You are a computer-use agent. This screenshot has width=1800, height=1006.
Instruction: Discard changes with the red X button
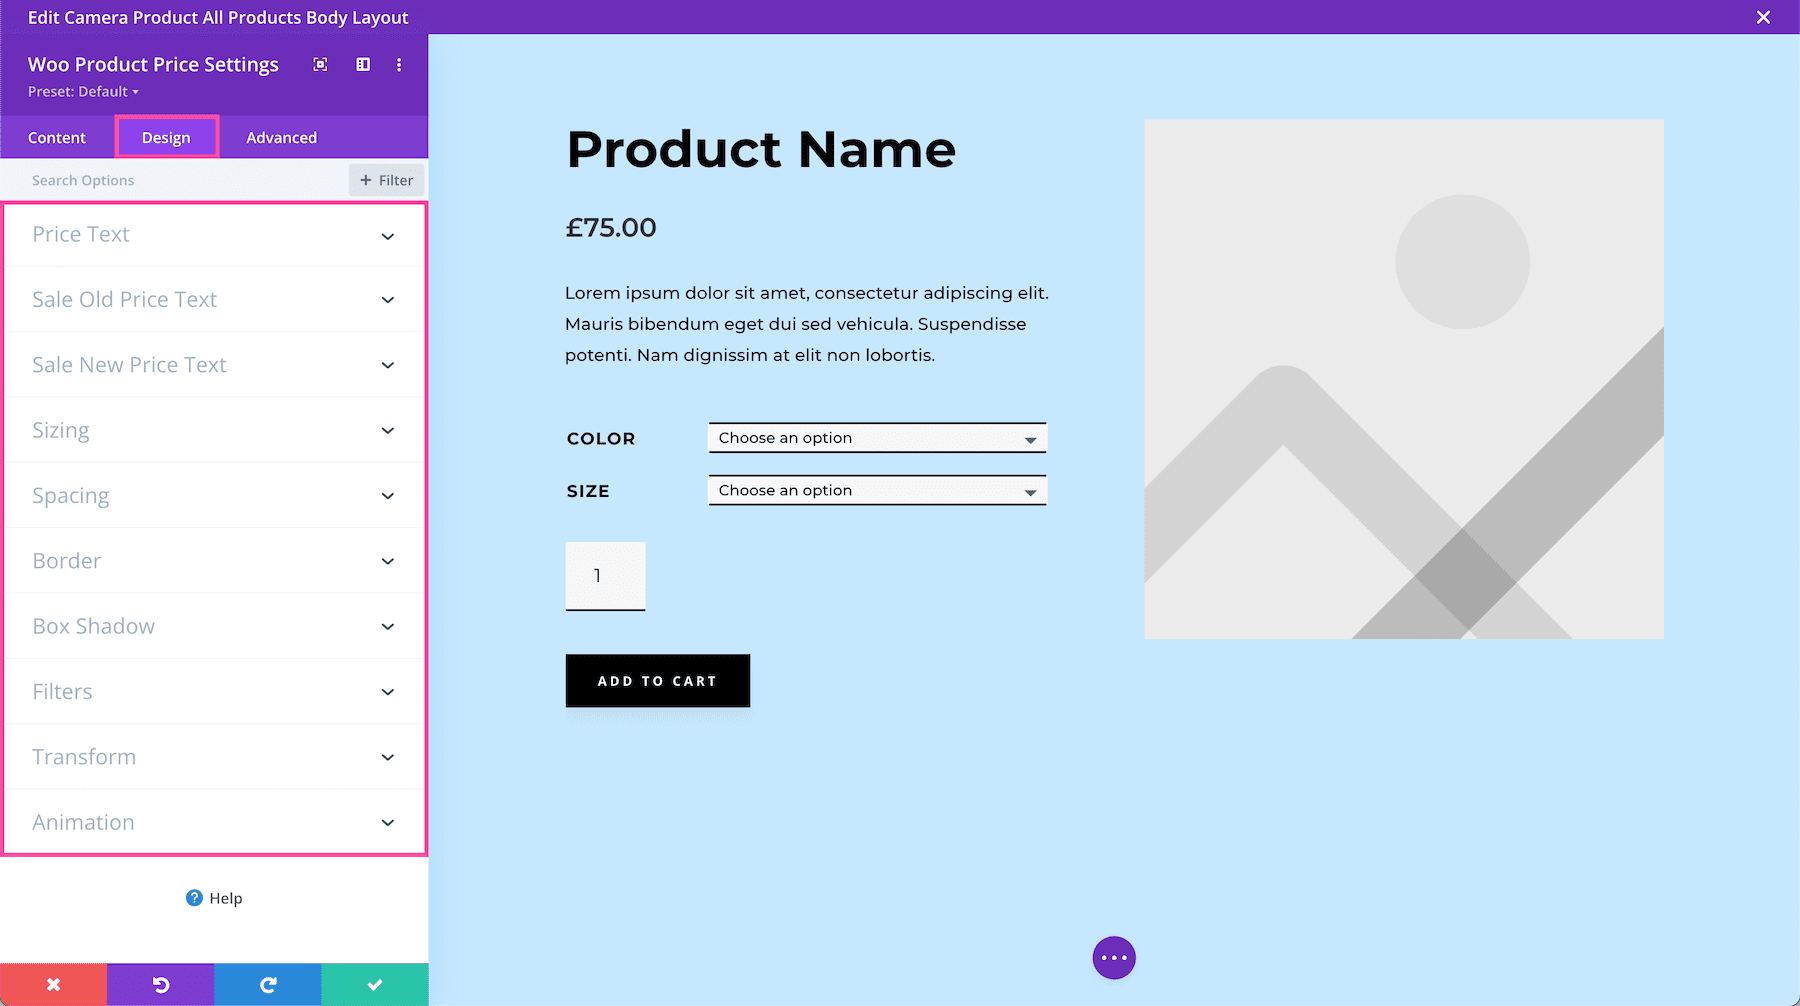pyautogui.click(x=53, y=984)
